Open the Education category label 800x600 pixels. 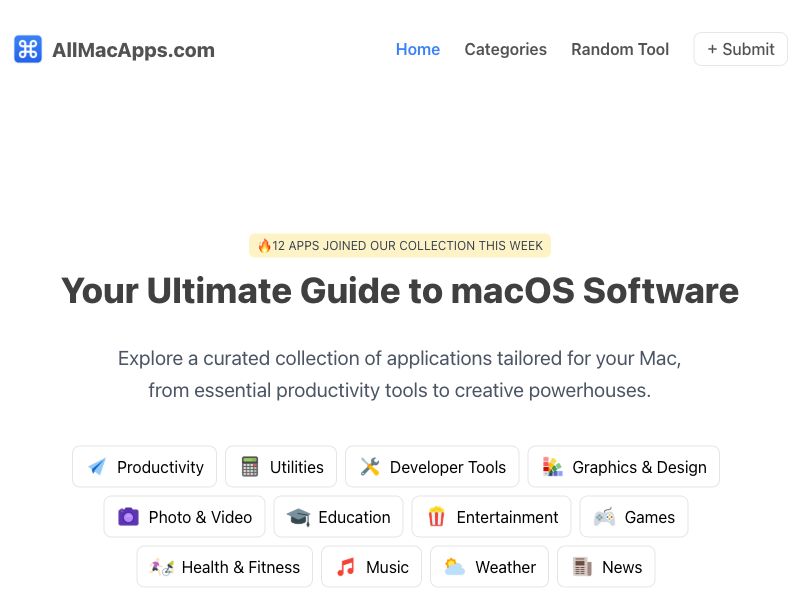[354, 517]
